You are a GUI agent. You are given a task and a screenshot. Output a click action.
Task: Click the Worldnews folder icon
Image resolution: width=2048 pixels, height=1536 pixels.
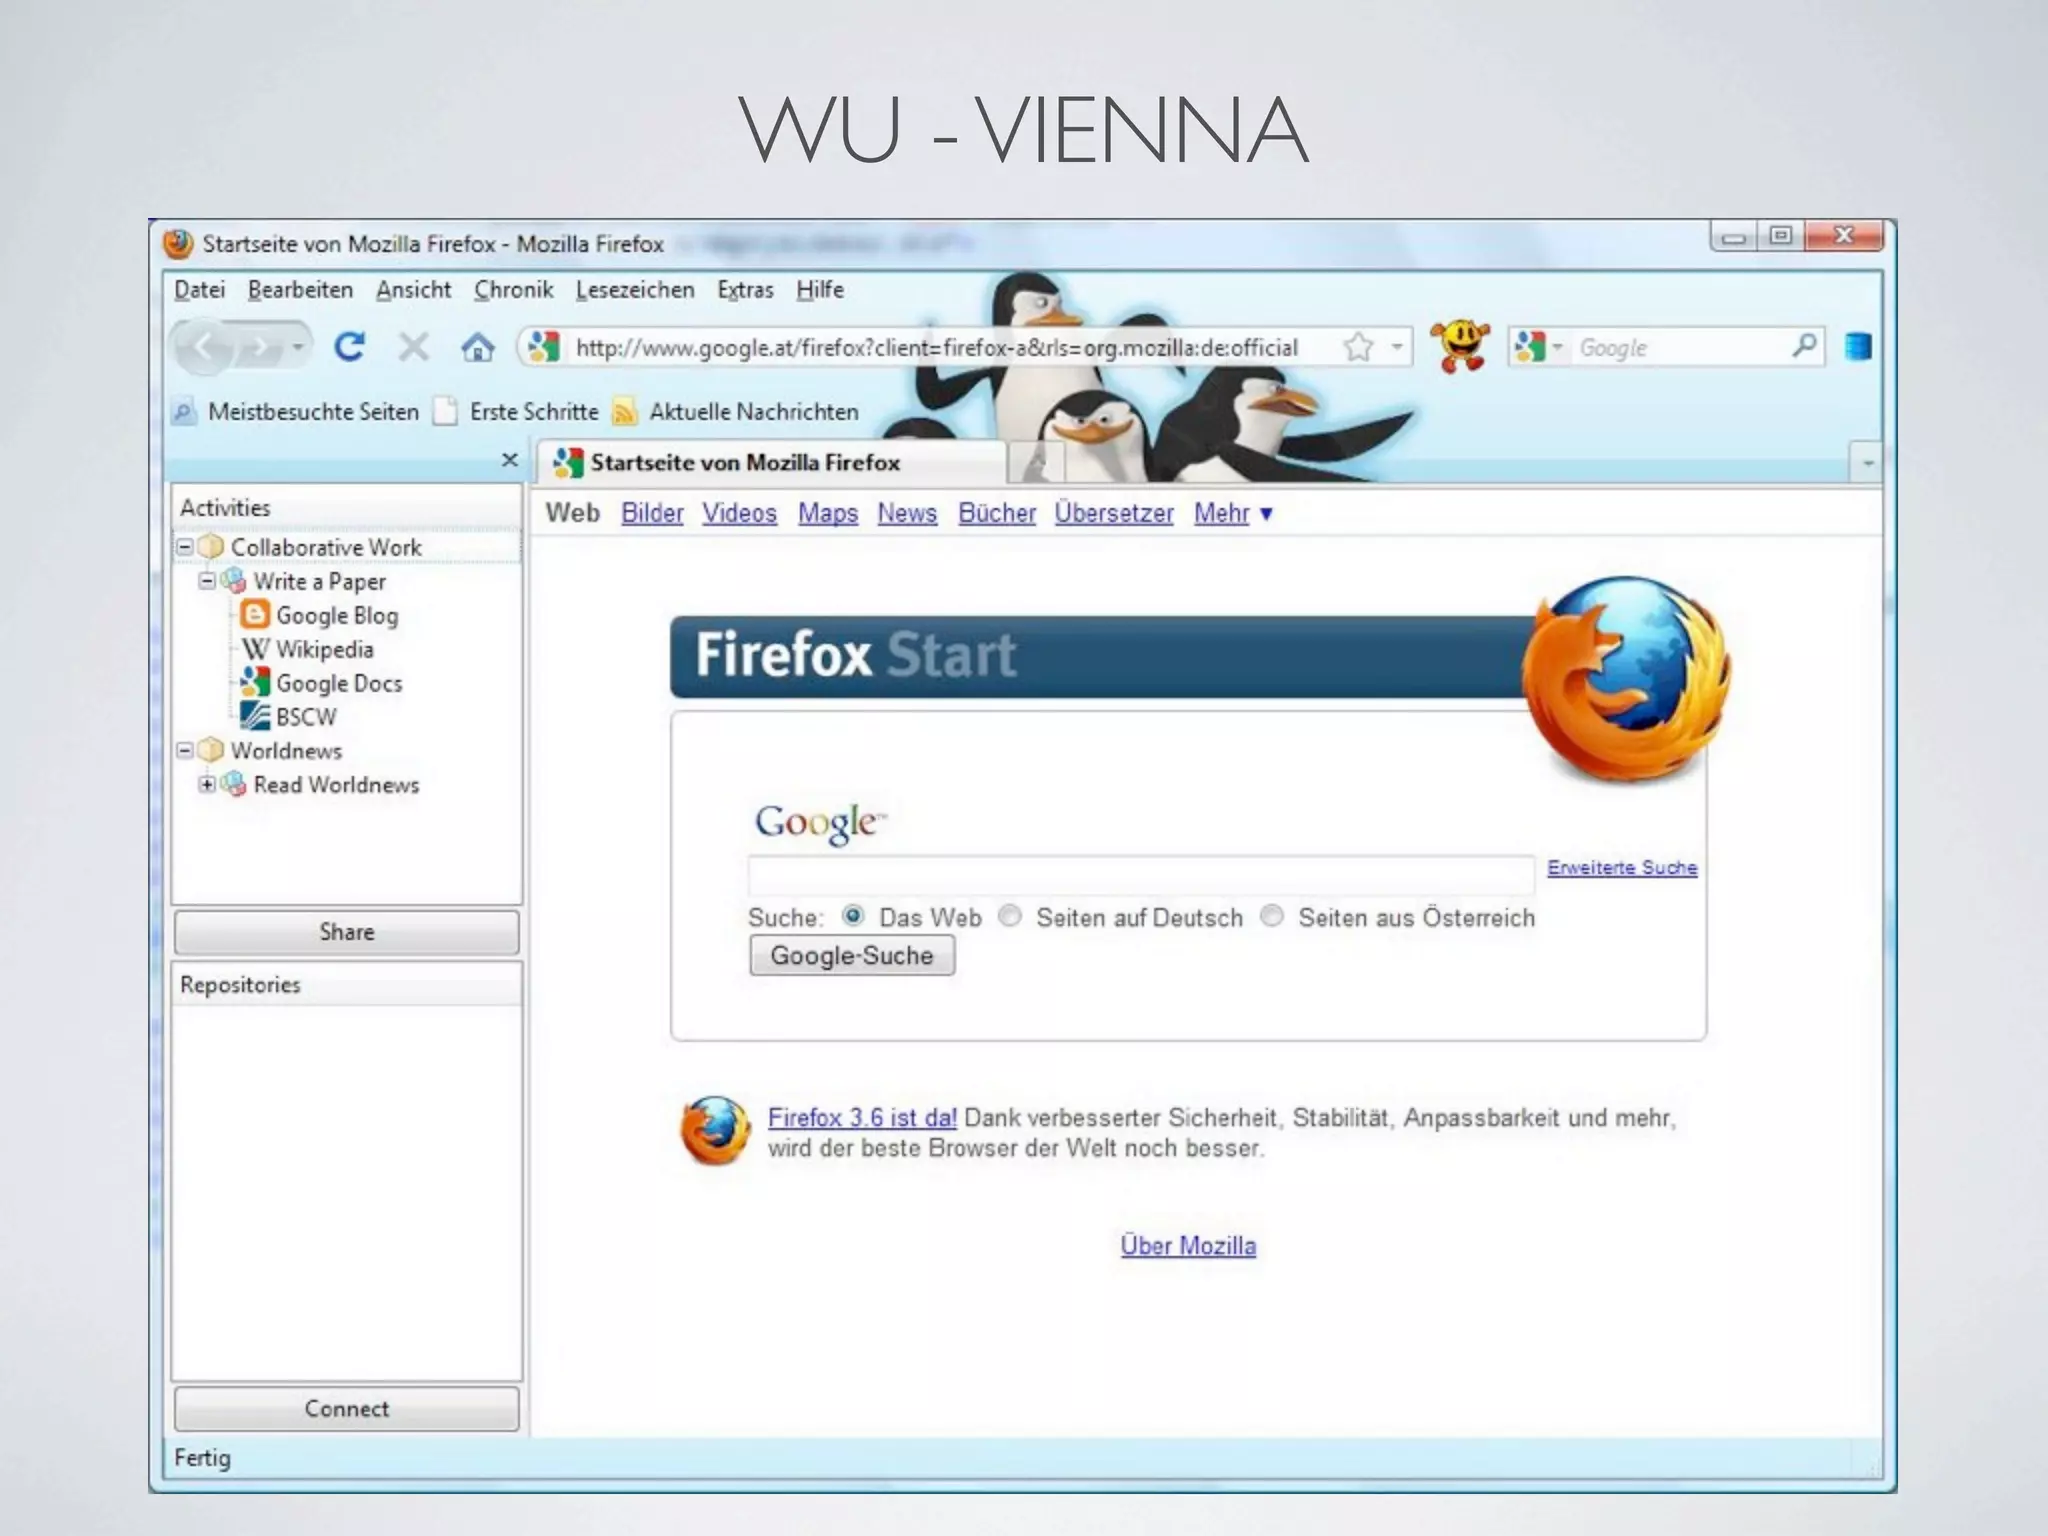click(x=211, y=750)
